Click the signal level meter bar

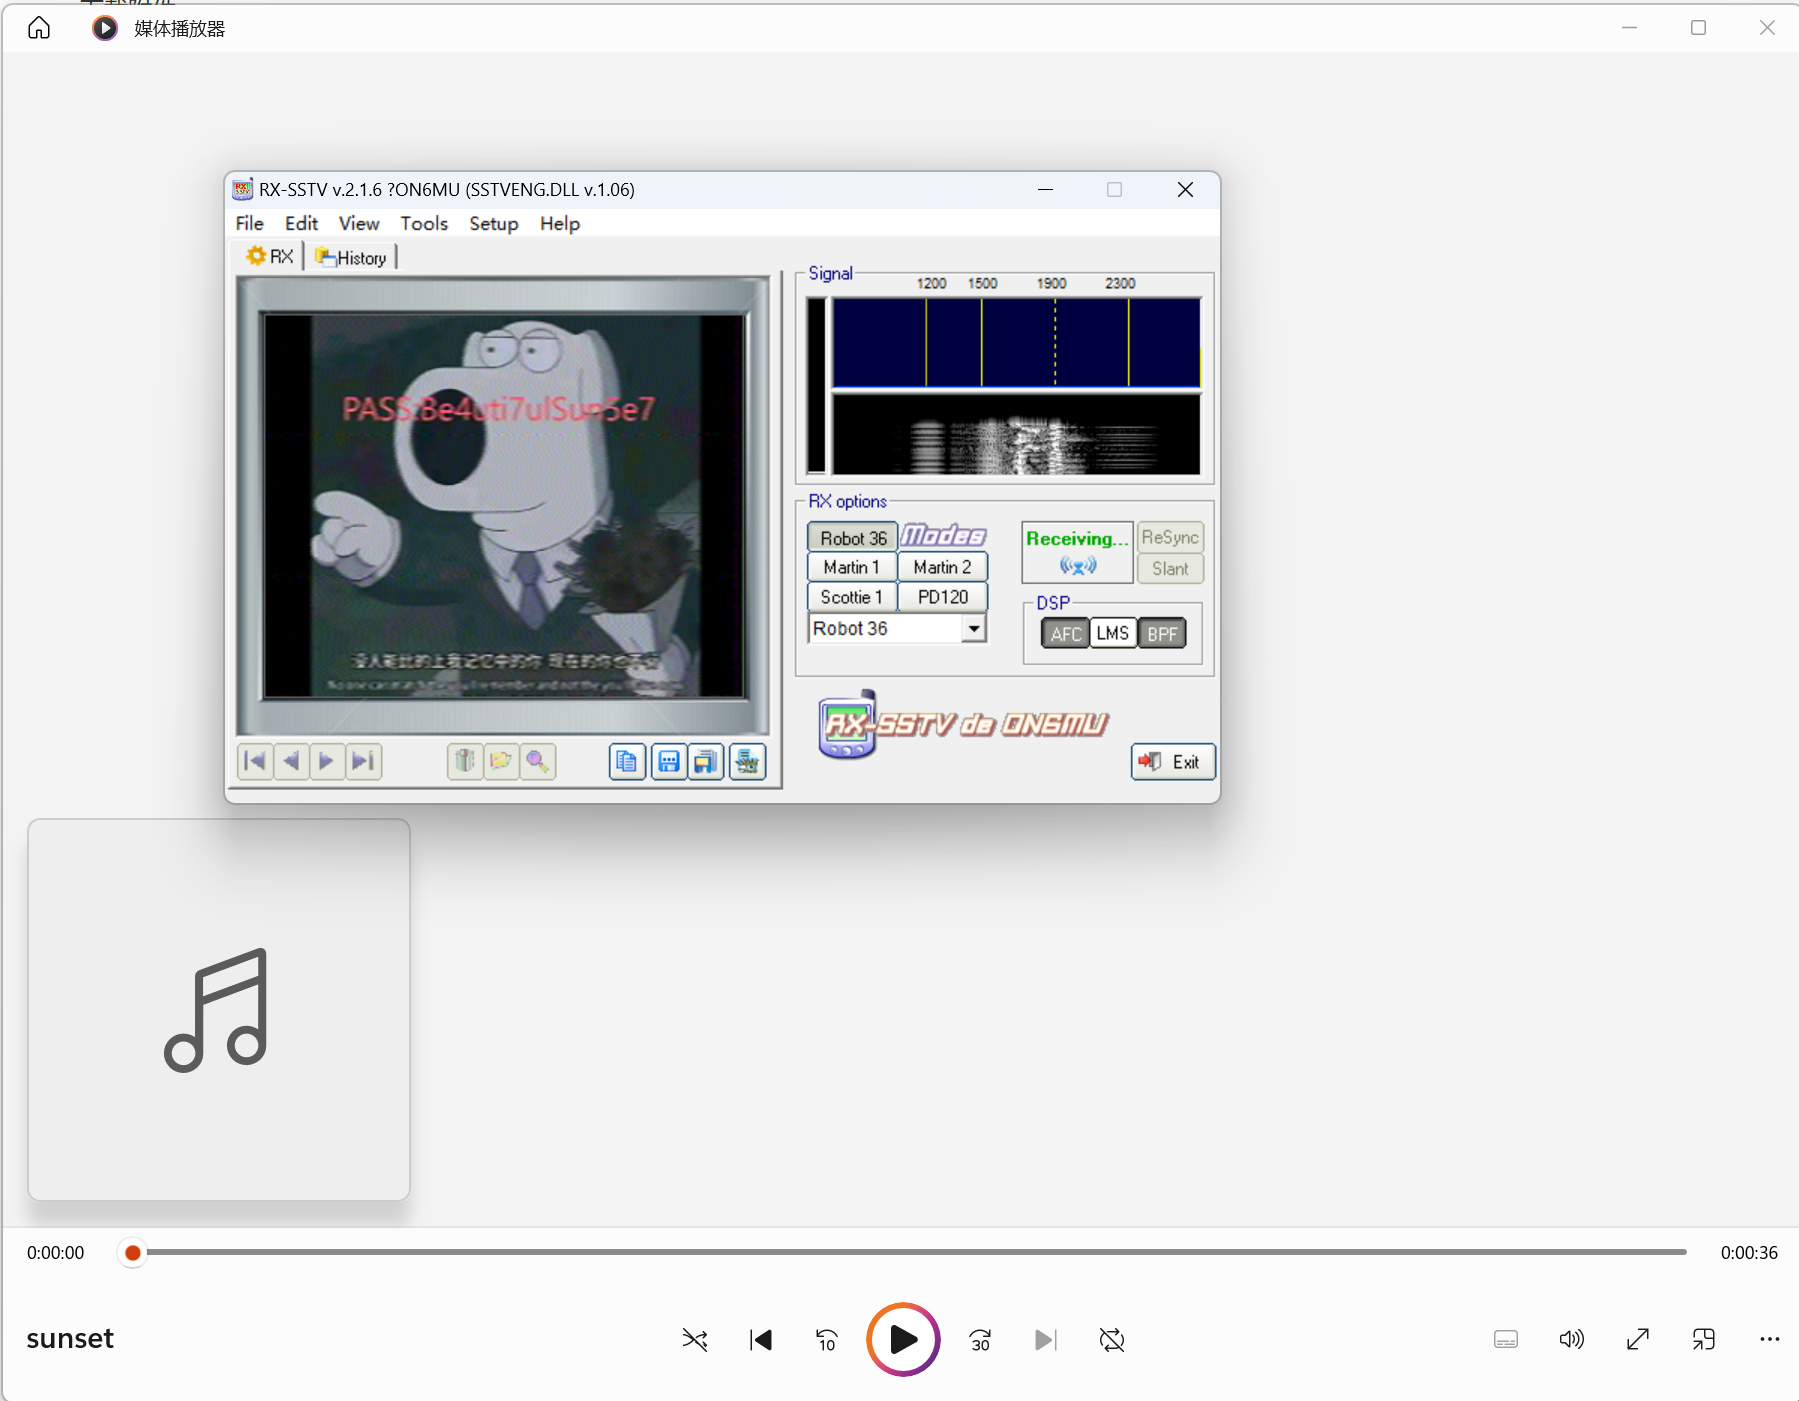click(817, 385)
